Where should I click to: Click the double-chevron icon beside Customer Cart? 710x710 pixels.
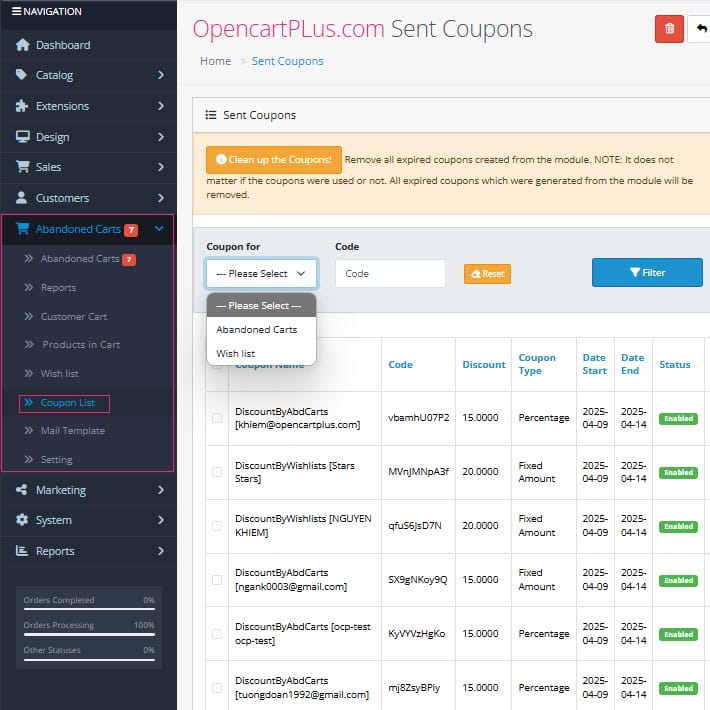point(29,317)
